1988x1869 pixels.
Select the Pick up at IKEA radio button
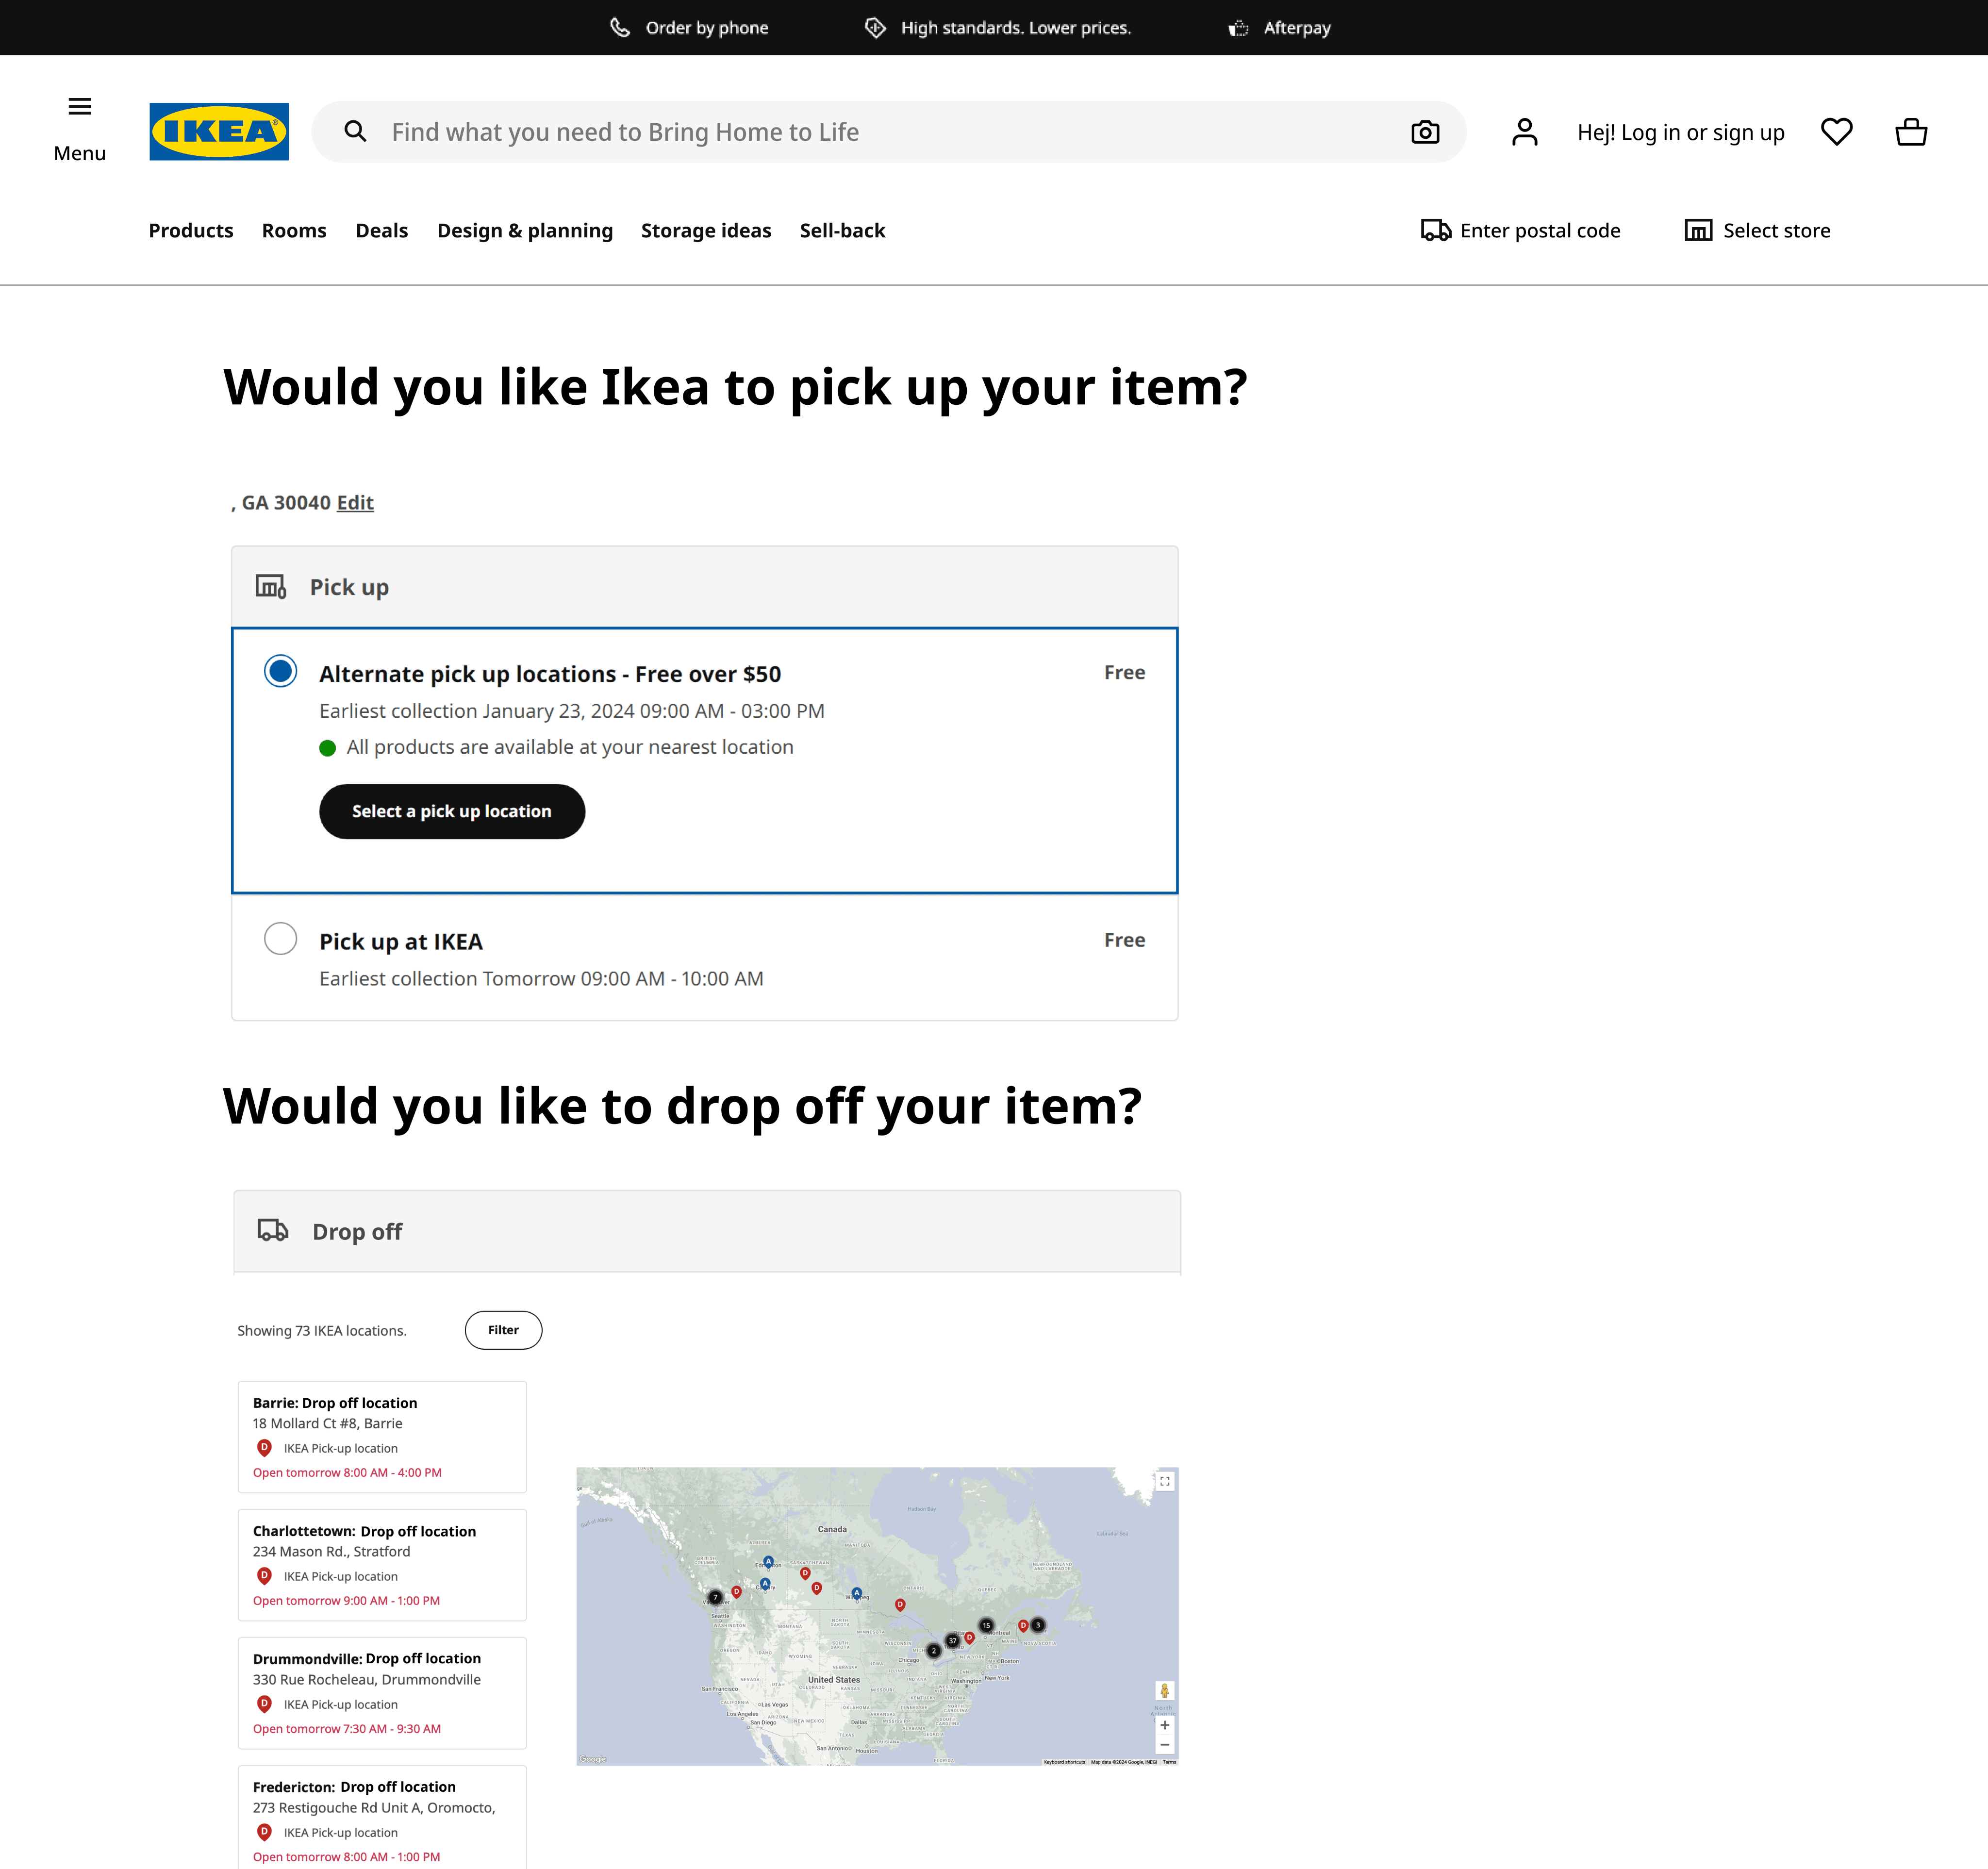click(x=280, y=938)
